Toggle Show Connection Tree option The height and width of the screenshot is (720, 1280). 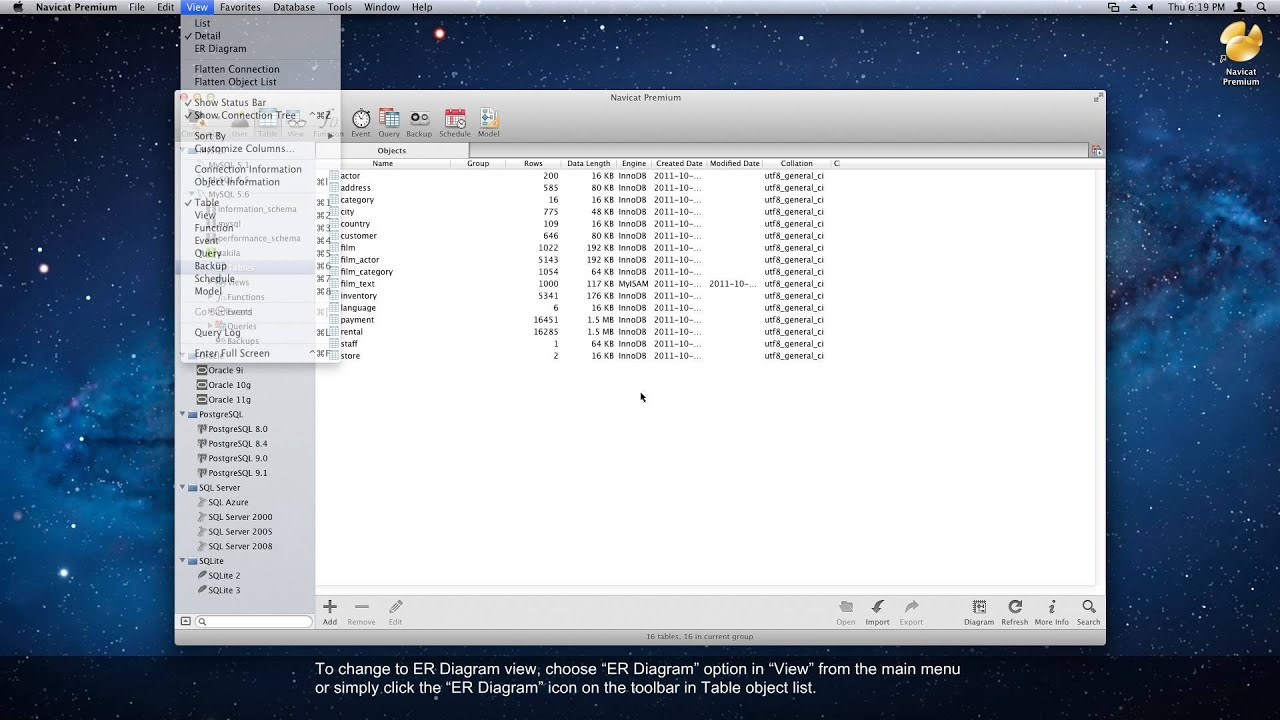pyautogui.click(x=245, y=115)
